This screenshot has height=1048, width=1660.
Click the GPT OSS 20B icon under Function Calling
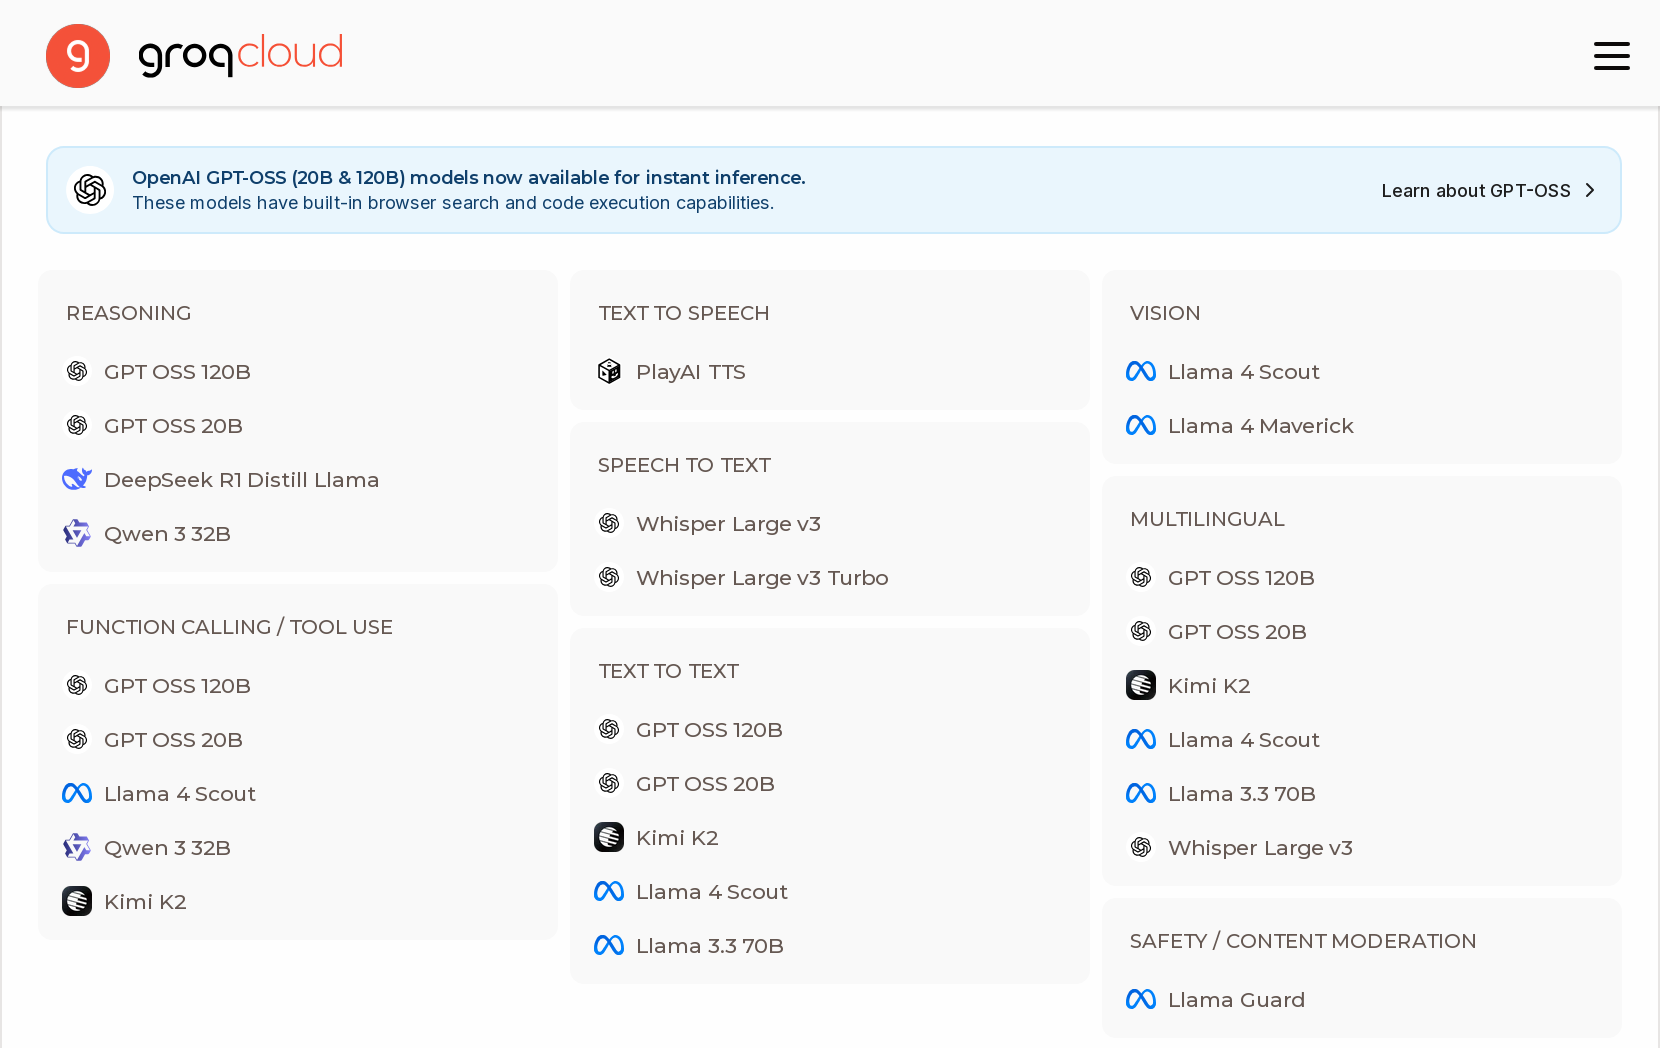(77, 740)
